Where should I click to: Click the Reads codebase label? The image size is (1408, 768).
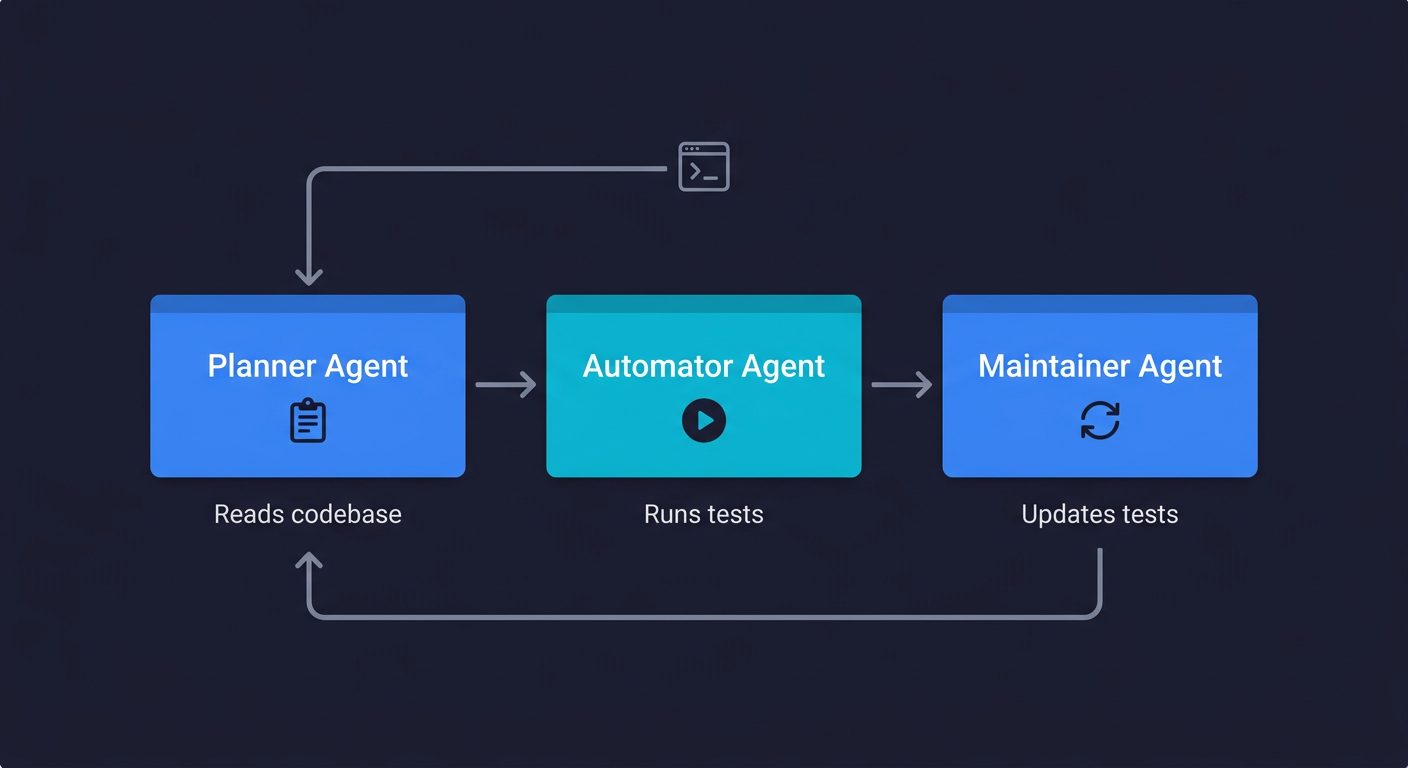308,514
